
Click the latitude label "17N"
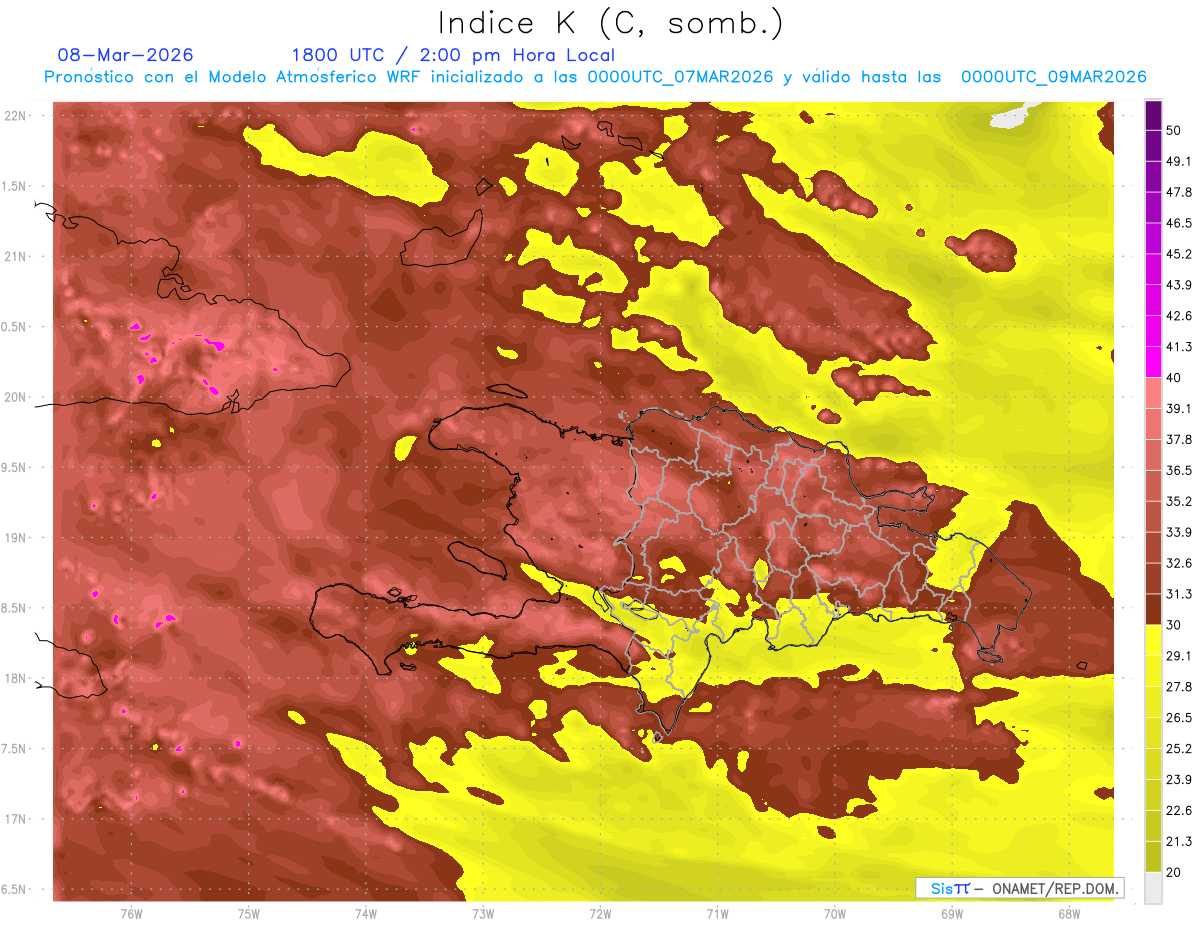17,819
